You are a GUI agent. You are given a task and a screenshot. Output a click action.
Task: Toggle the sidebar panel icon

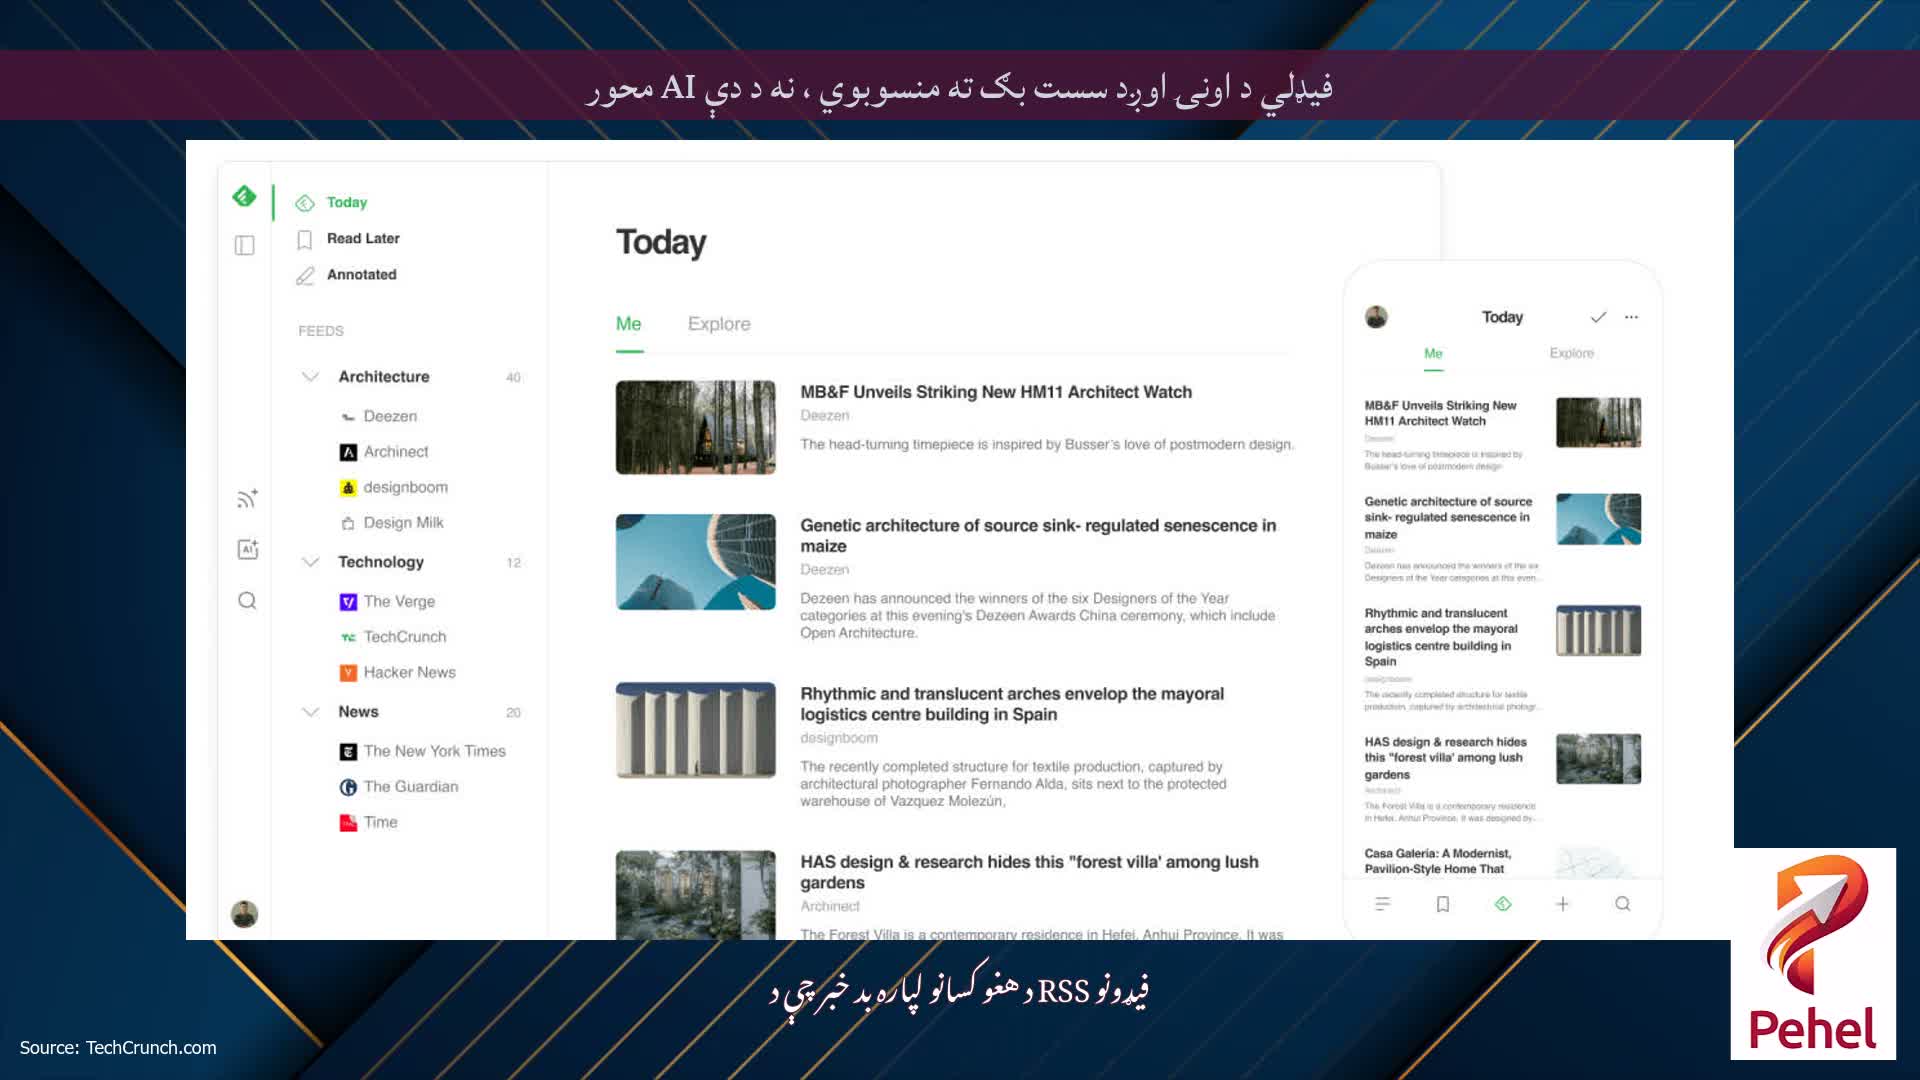(x=245, y=246)
